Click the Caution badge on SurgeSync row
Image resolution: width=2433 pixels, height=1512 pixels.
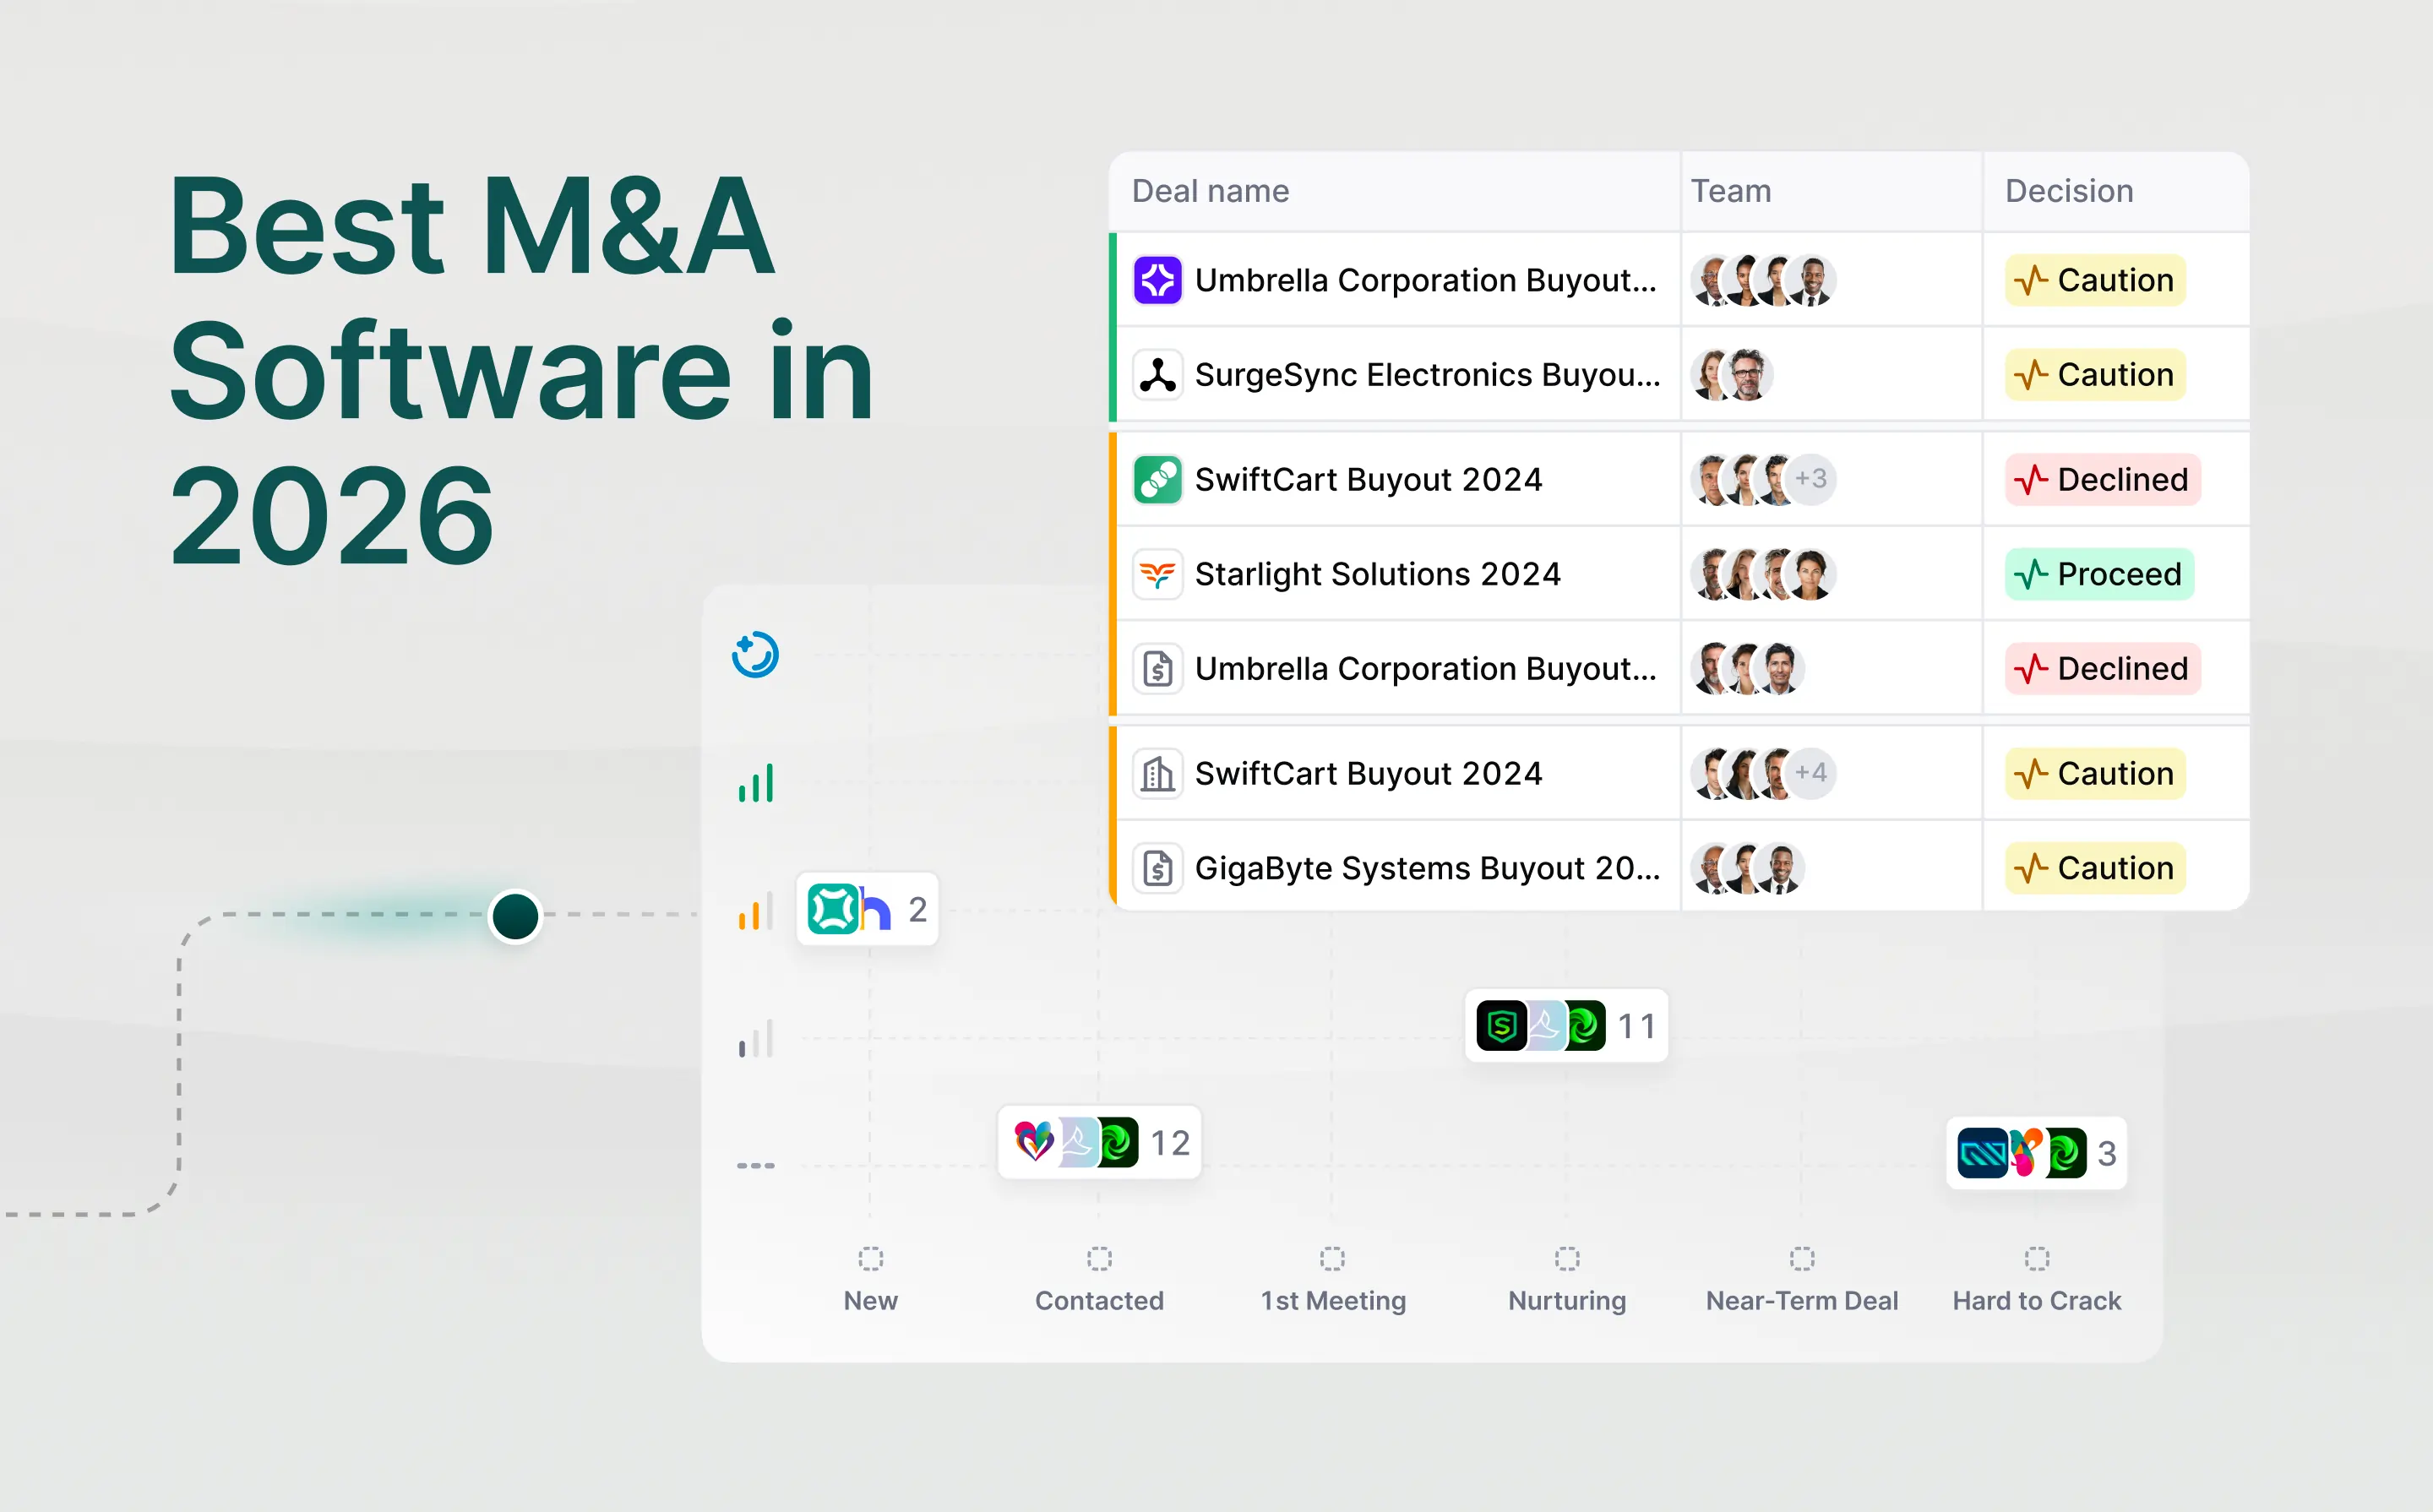pyautogui.click(x=2095, y=375)
